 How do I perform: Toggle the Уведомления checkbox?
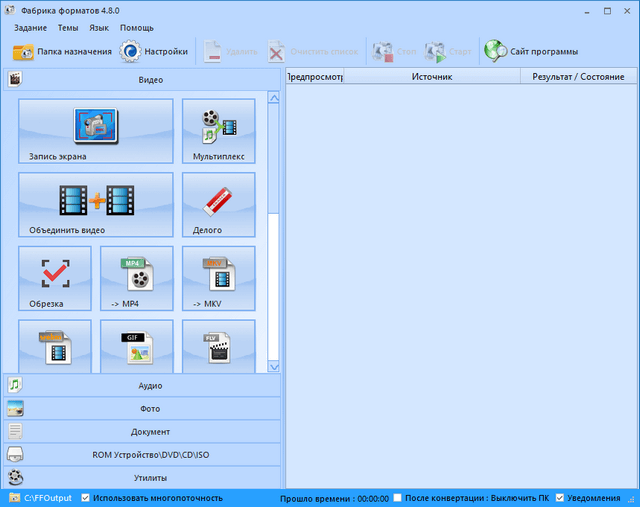pyautogui.click(x=560, y=498)
